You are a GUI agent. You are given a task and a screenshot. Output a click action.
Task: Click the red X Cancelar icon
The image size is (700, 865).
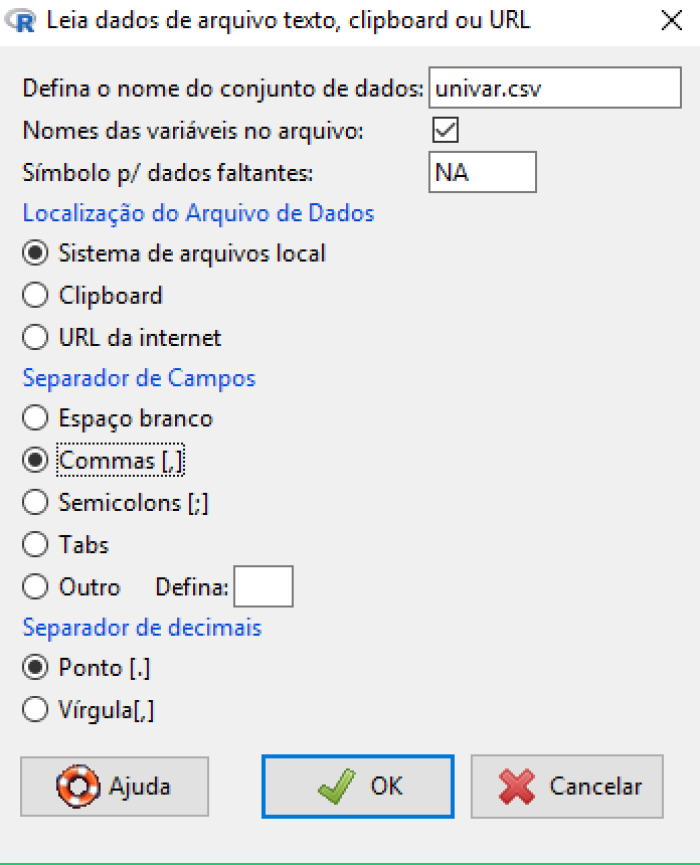pos(517,786)
